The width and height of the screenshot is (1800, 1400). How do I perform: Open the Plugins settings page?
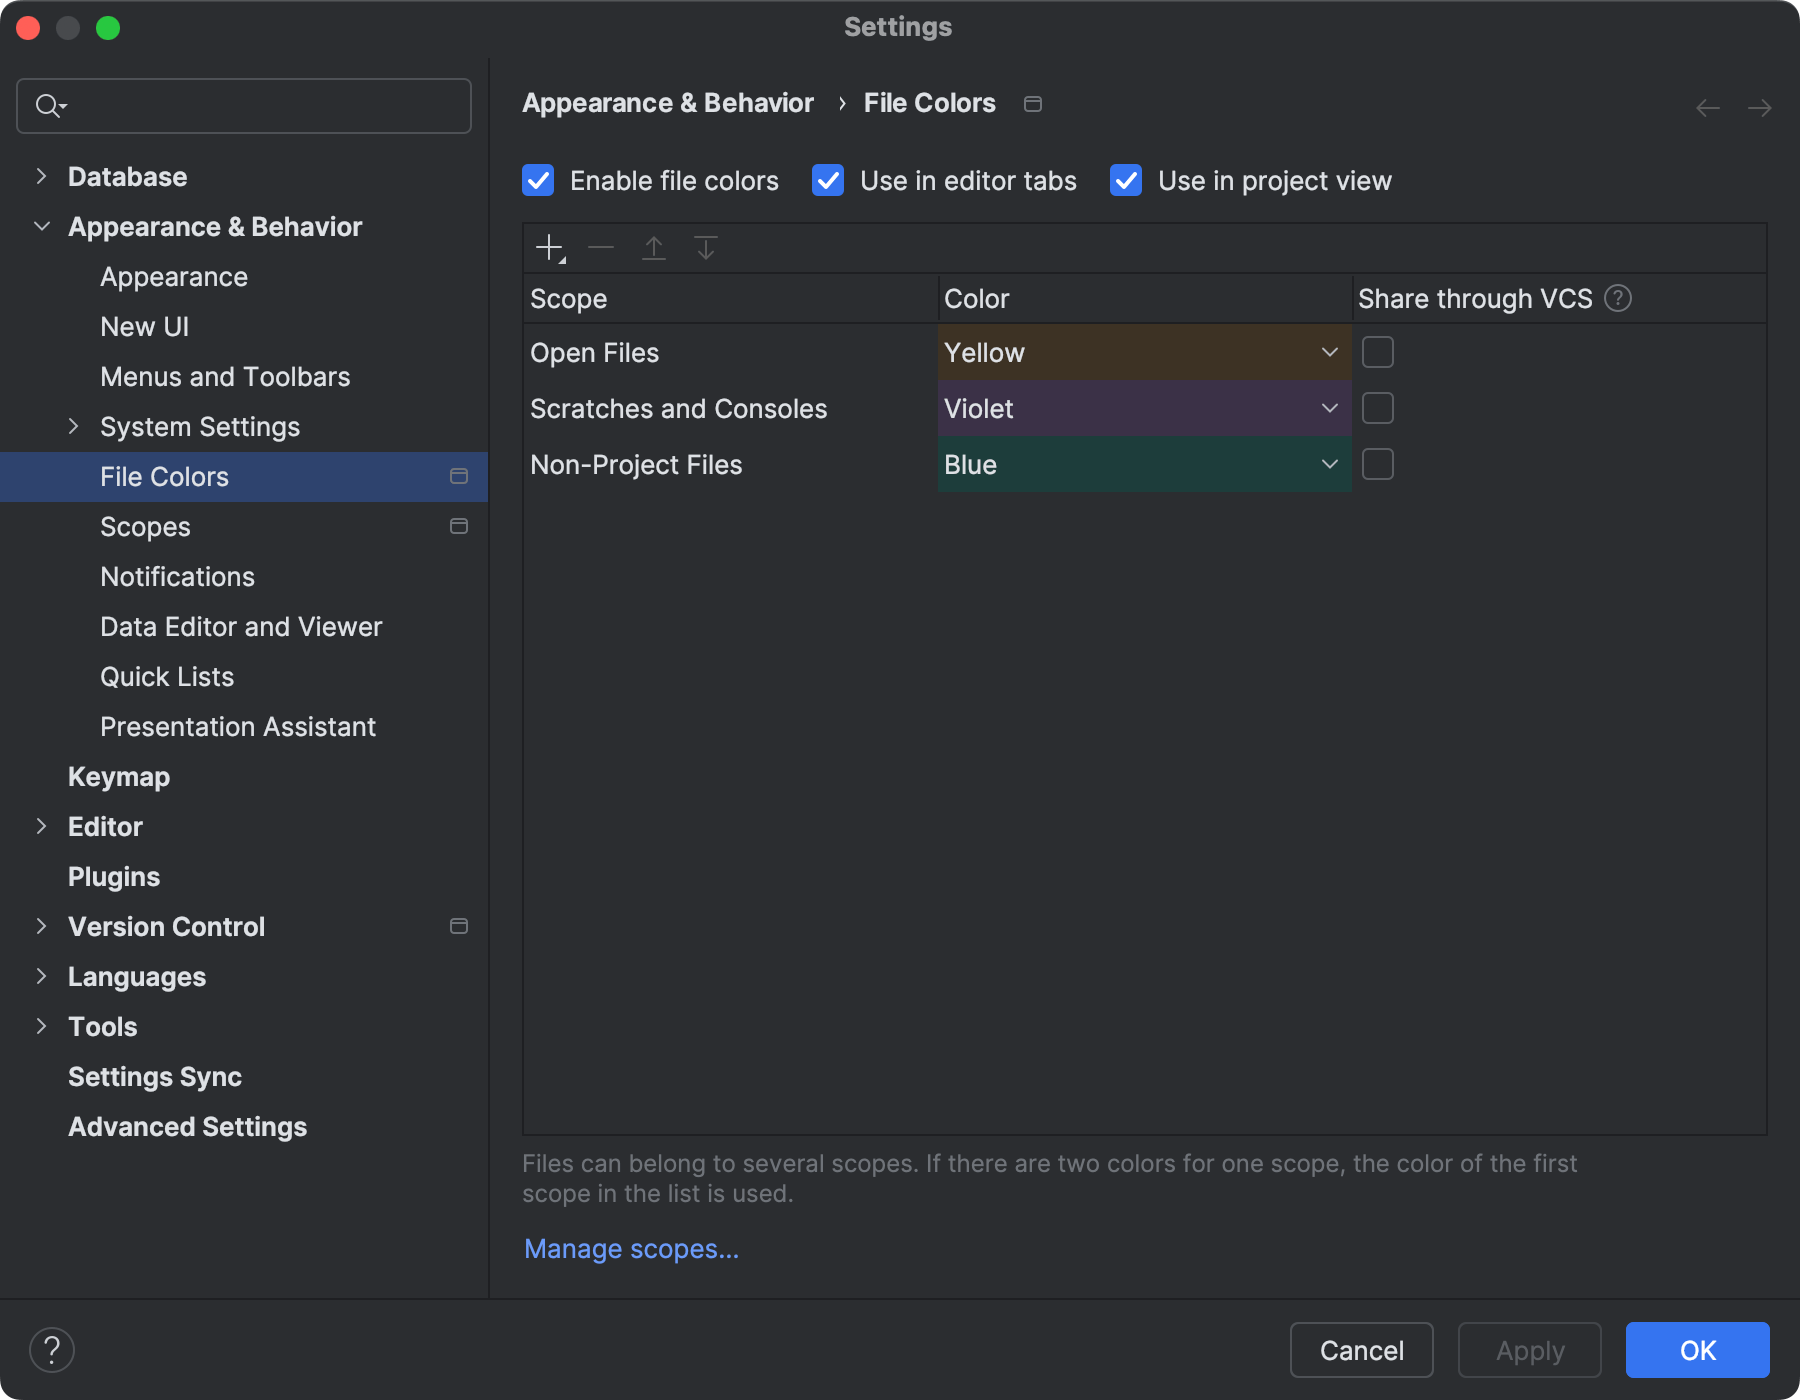point(114,877)
